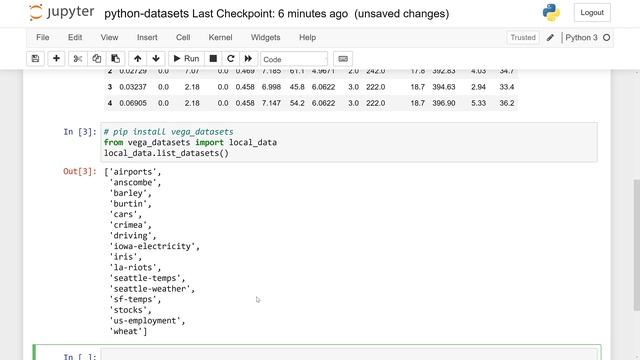The image size is (640, 360).
Task: Open the Cell menu
Action: [183, 37]
